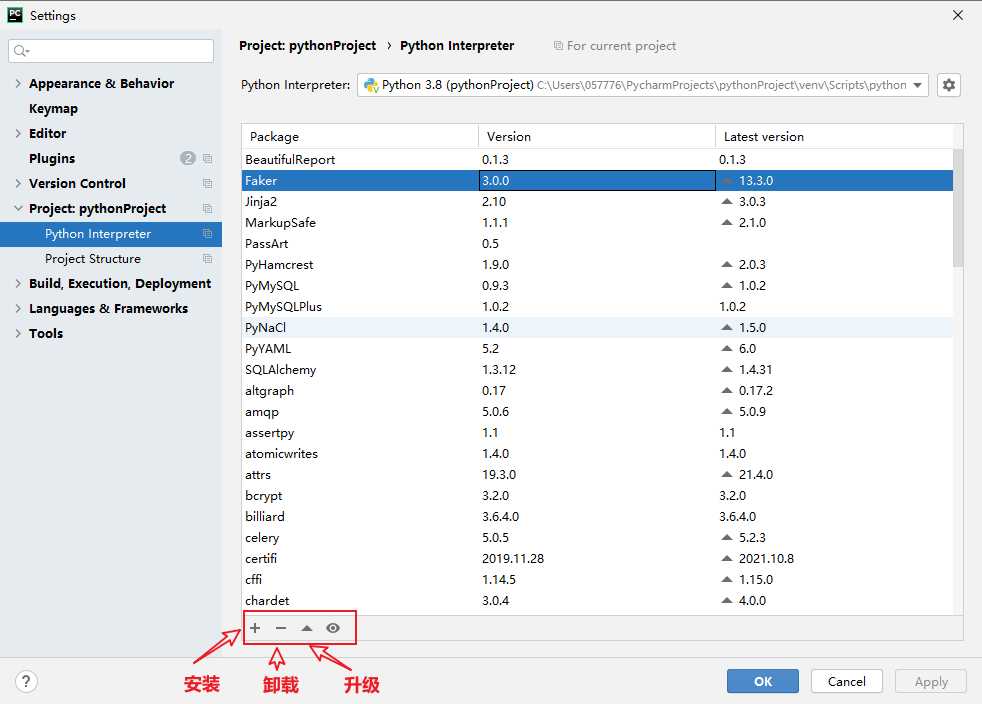Expand the Tools section
The width and height of the screenshot is (982, 704).
click(x=18, y=334)
